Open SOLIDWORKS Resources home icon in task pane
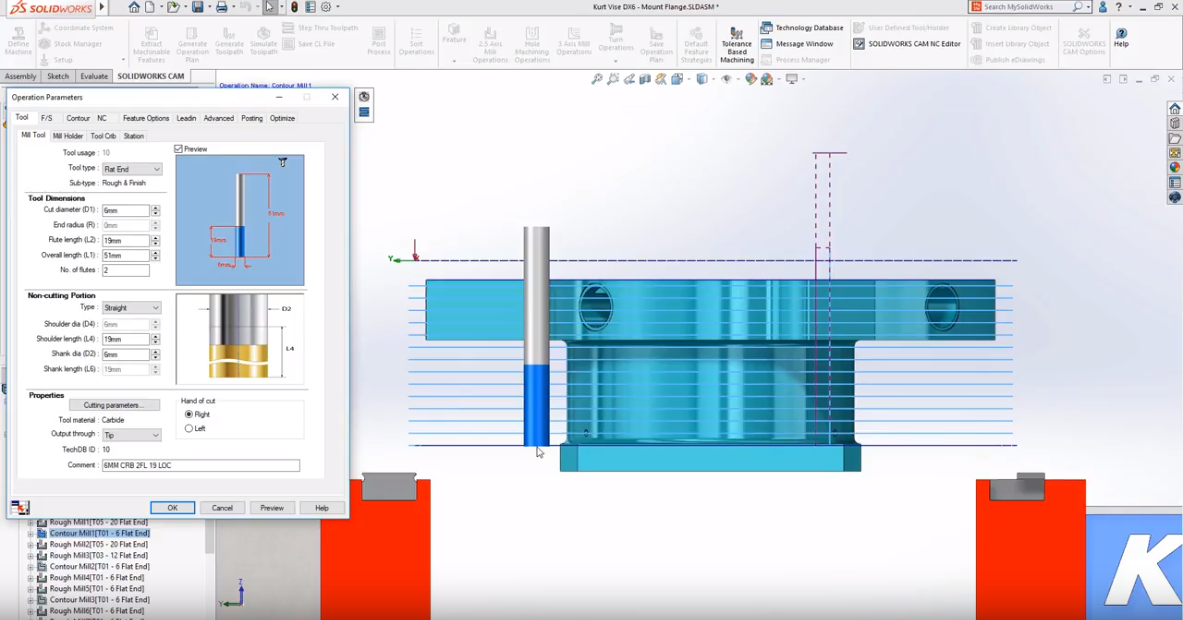This screenshot has height=620, width=1183. pyautogui.click(x=1174, y=109)
